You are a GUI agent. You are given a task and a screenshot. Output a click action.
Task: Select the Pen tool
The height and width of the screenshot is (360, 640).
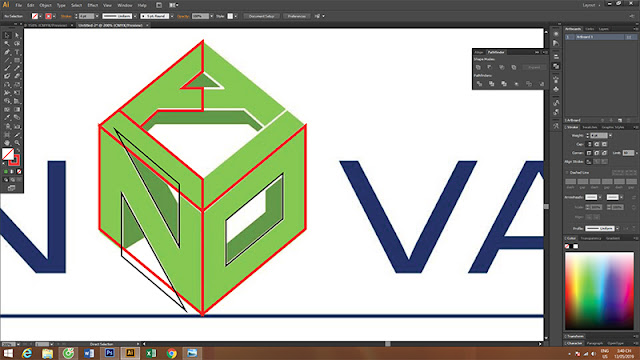[7, 52]
